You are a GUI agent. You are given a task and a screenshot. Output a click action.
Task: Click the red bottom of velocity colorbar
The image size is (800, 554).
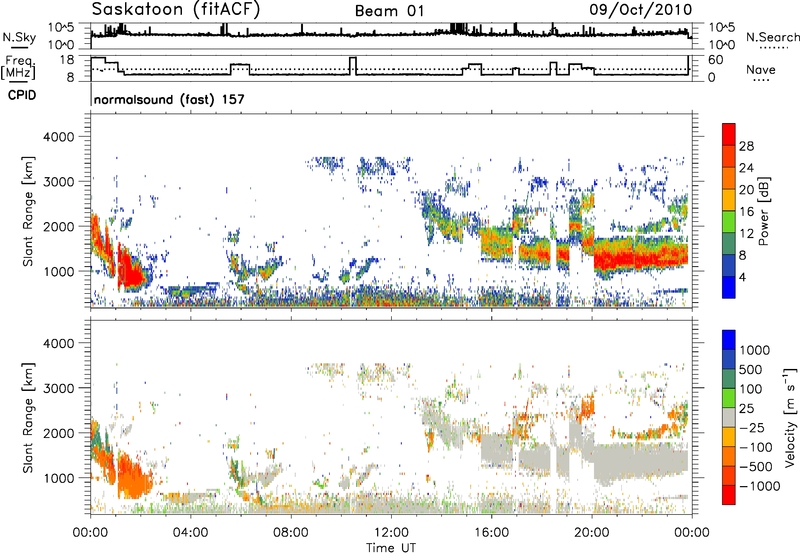click(729, 495)
